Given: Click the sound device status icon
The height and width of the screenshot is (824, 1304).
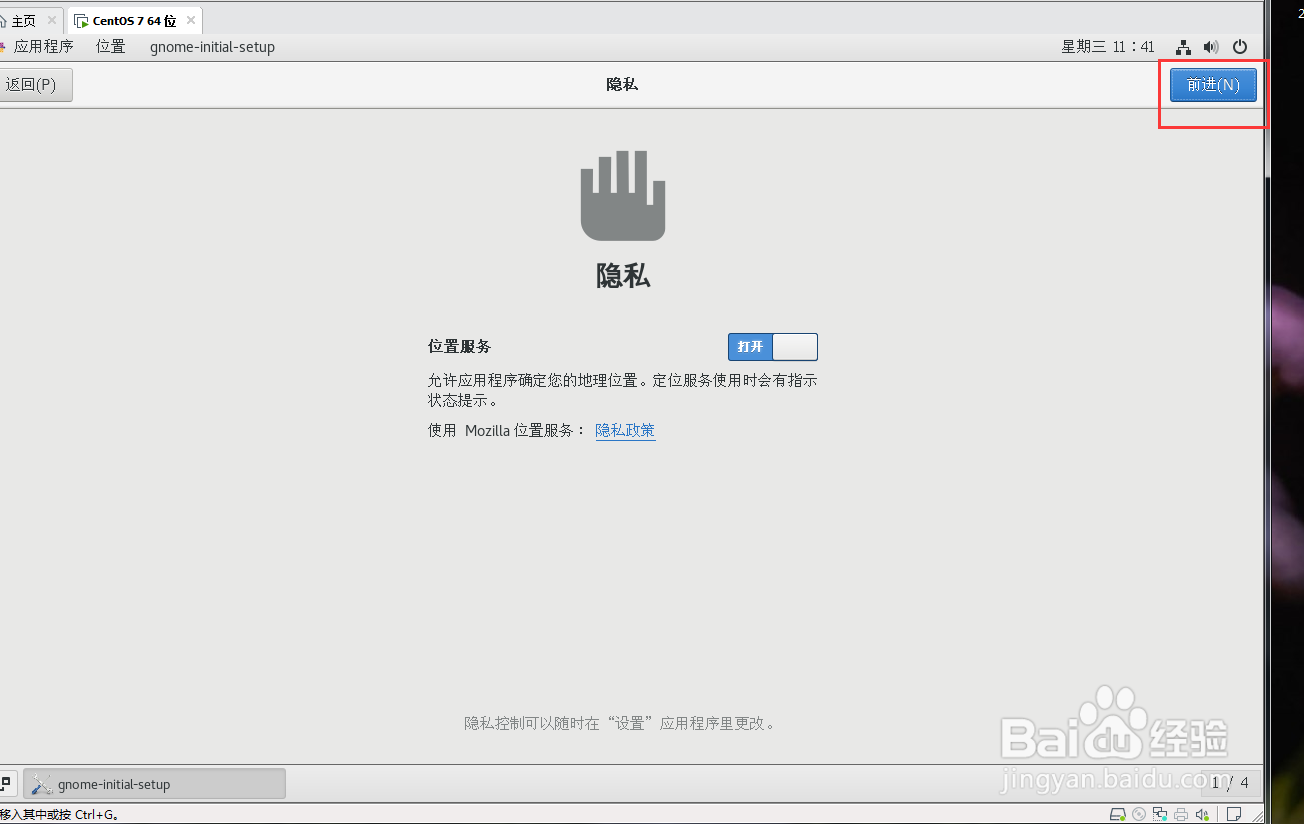Looking at the screenshot, I should (1202, 814).
